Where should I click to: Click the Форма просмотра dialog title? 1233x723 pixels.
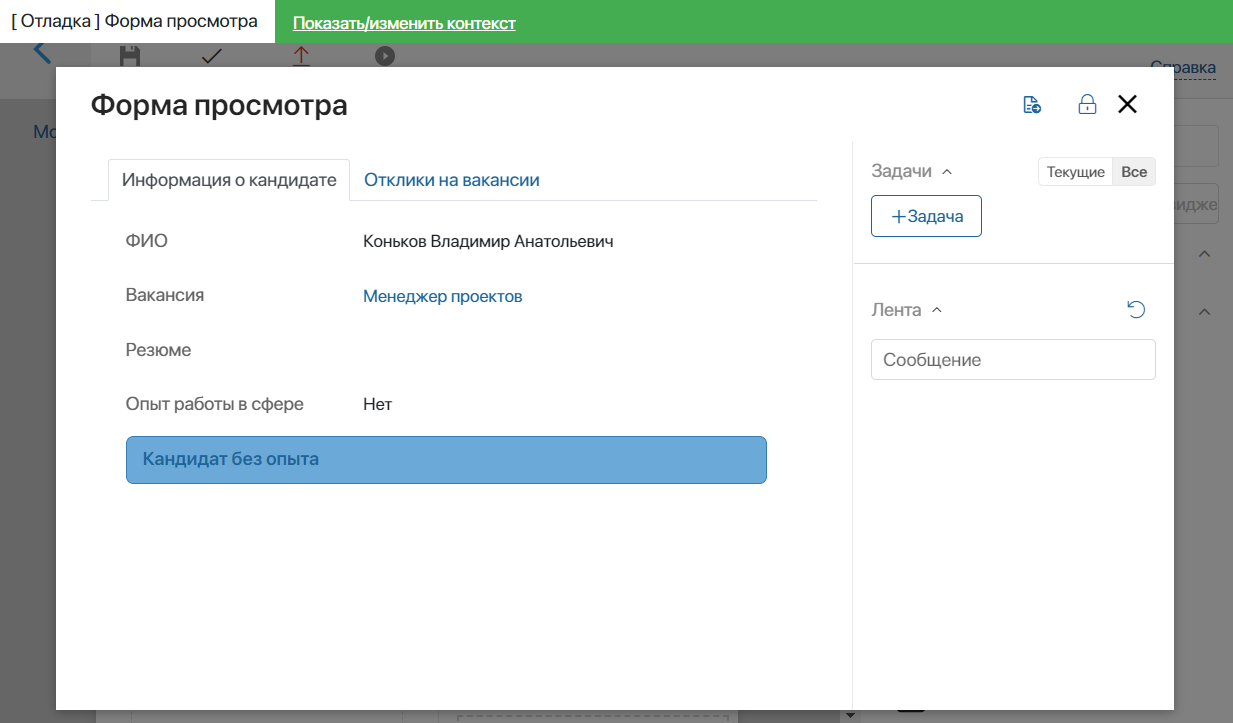pyautogui.click(x=219, y=105)
